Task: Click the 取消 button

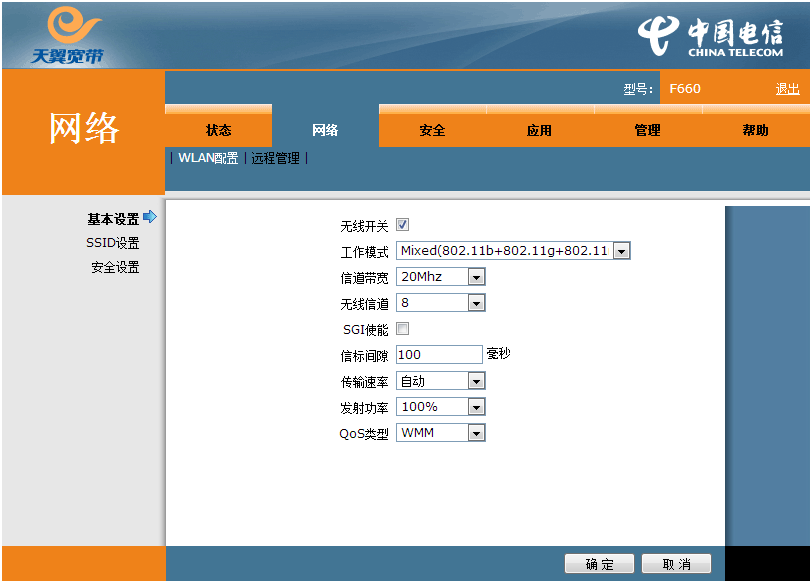Action: [x=676, y=564]
